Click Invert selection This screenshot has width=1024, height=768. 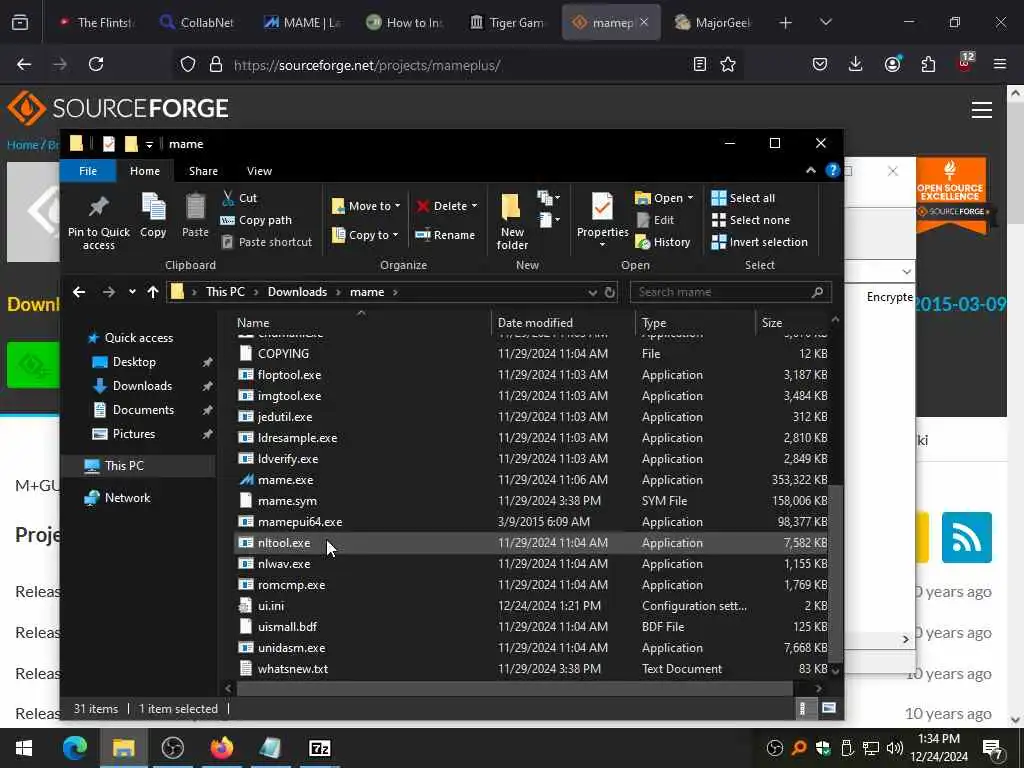(760, 242)
